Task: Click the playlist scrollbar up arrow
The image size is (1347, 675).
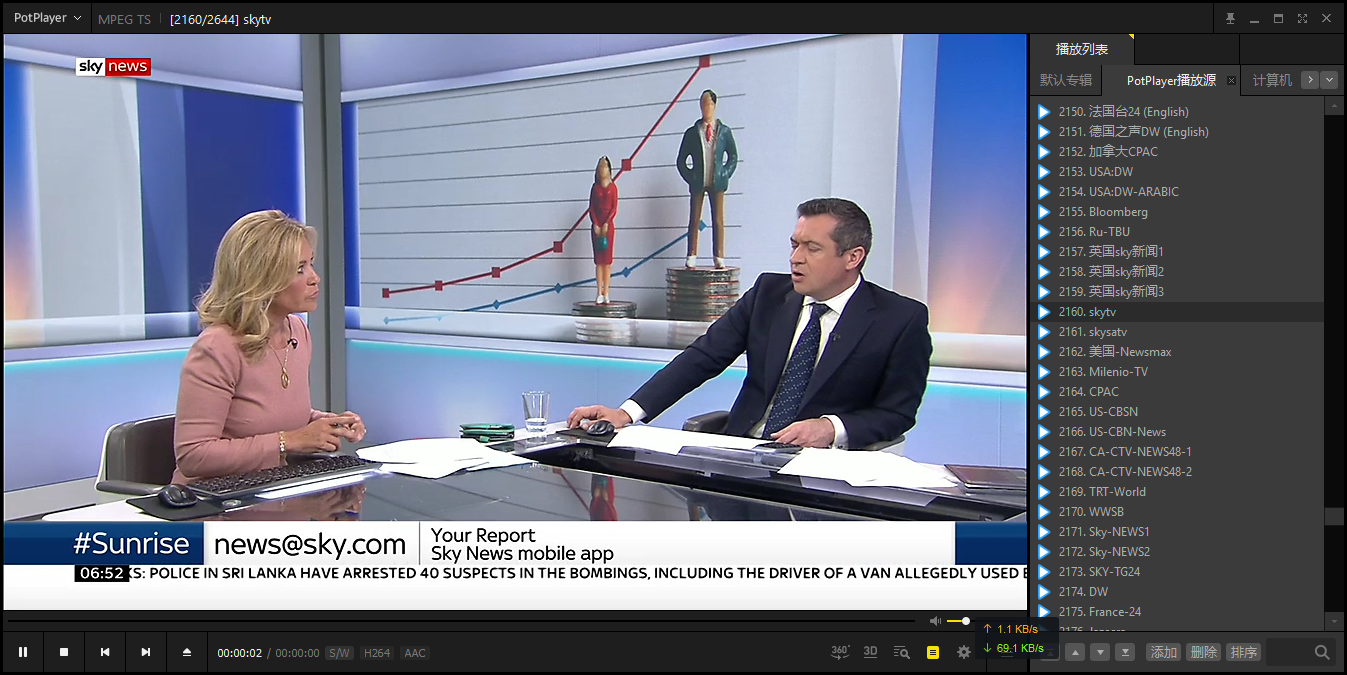Action: [x=1334, y=105]
